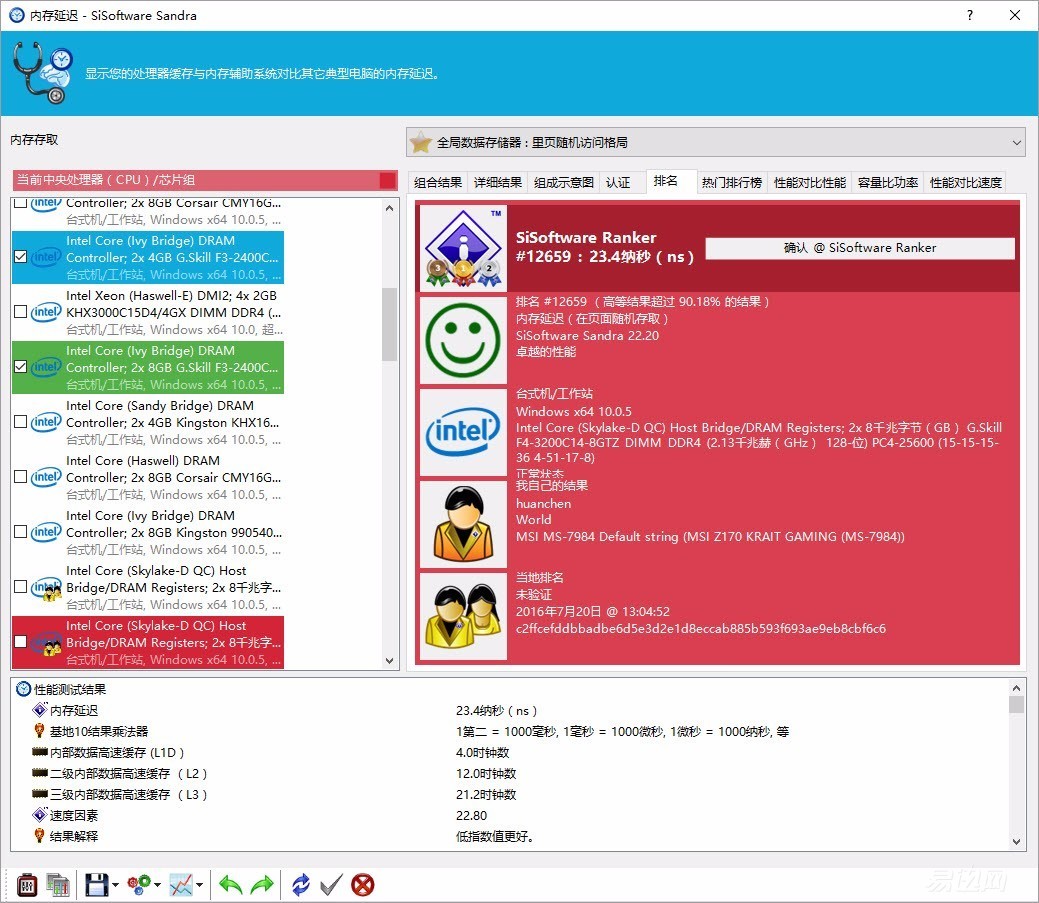Switch to the 组成示意图 tab

point(564,182)
